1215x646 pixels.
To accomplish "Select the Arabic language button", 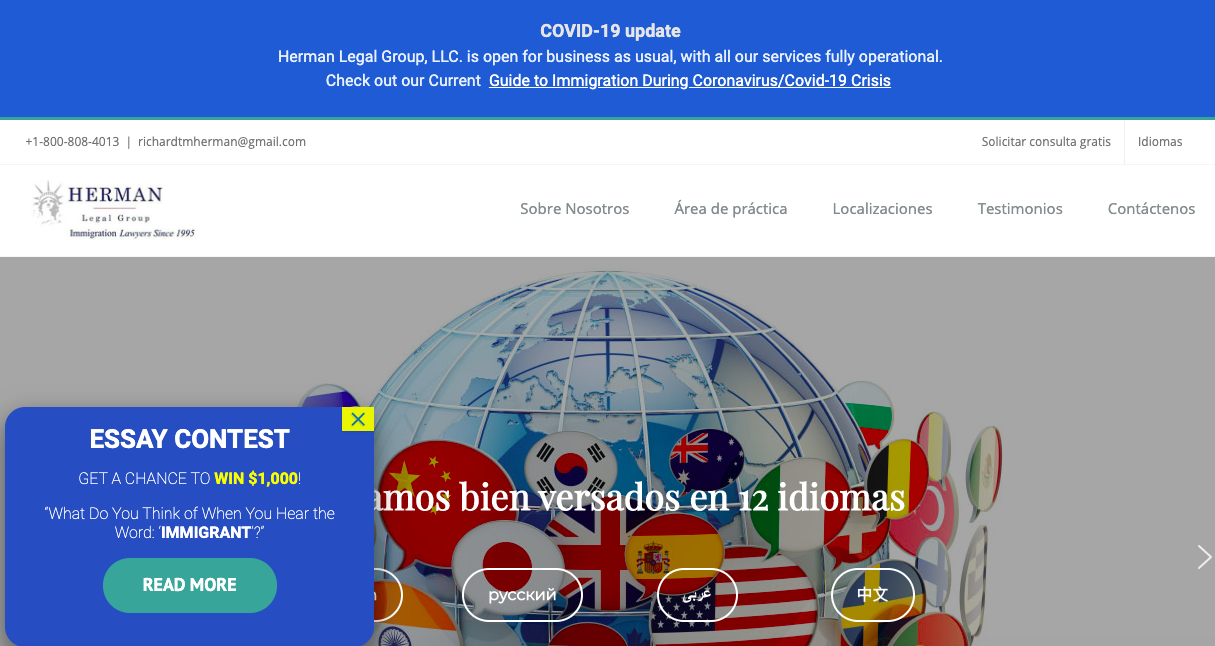I will click(697, 595).
